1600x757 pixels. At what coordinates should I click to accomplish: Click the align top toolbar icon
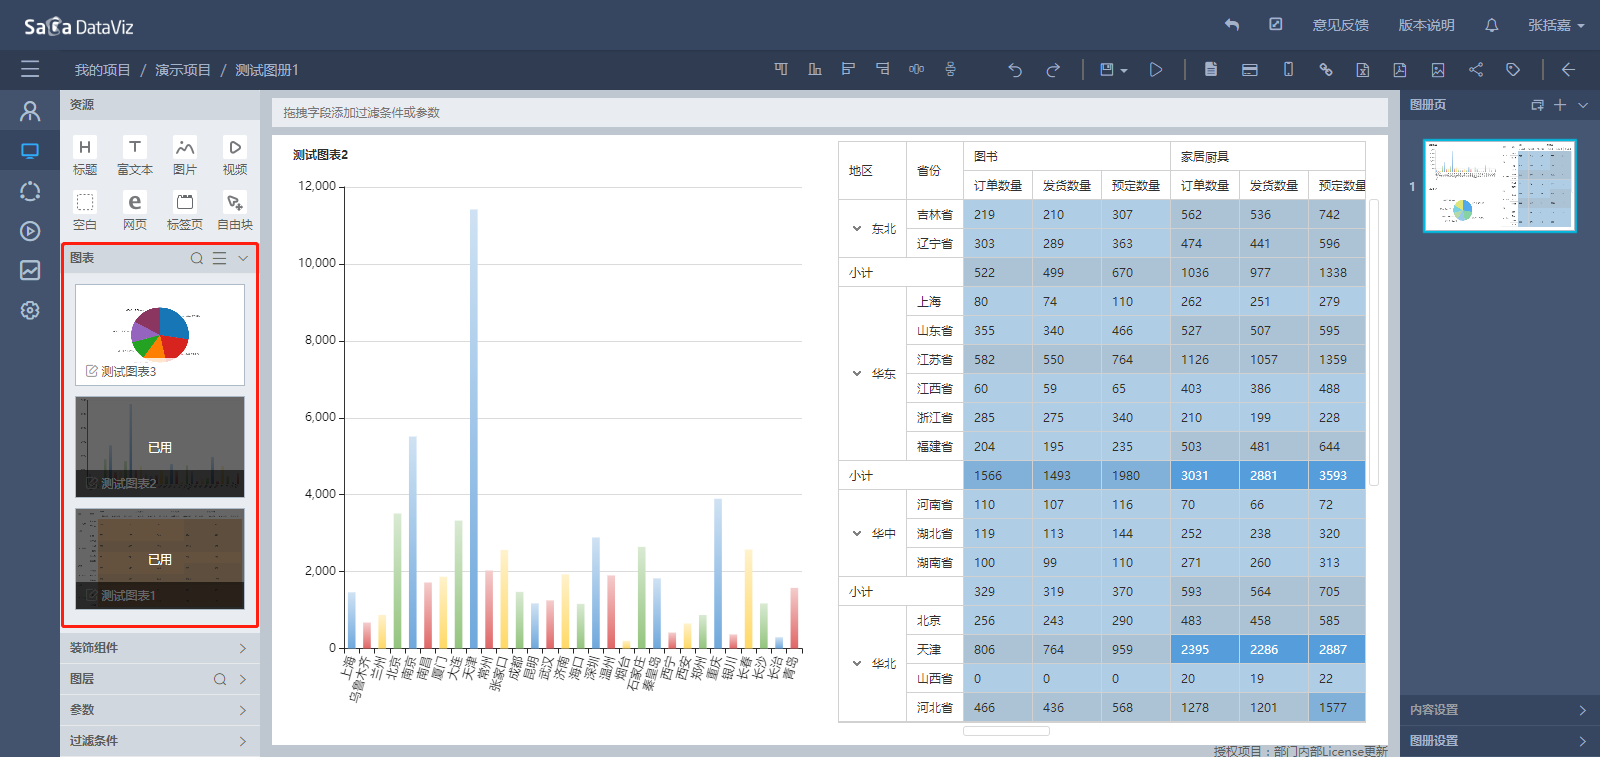tap(781, 69)
